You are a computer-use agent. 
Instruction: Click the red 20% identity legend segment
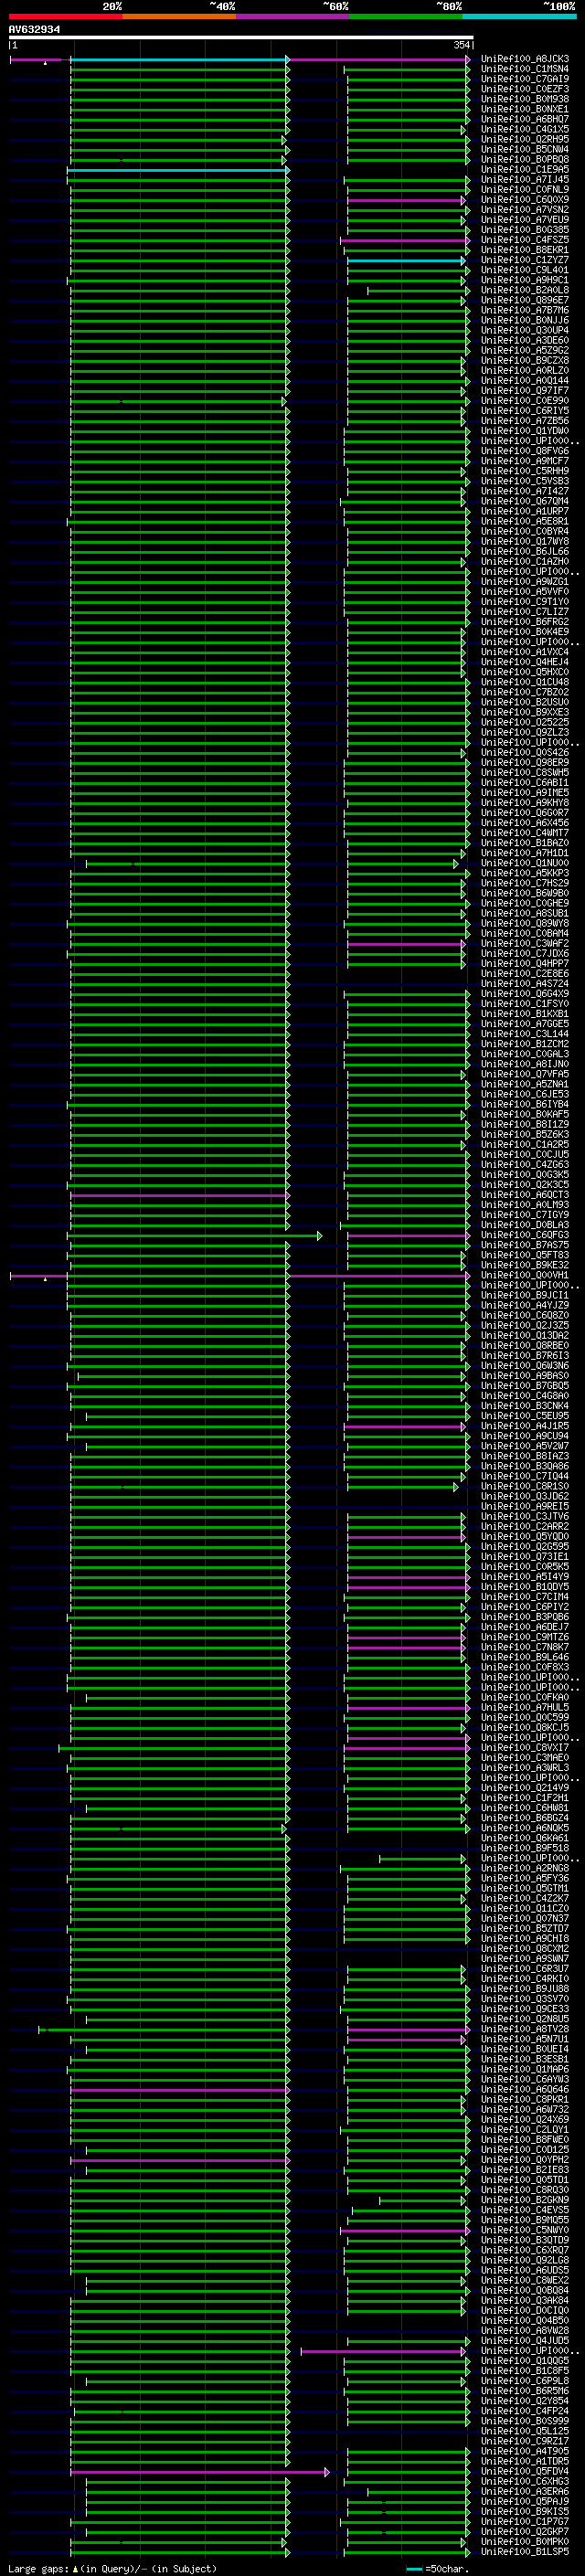point(65,16)
